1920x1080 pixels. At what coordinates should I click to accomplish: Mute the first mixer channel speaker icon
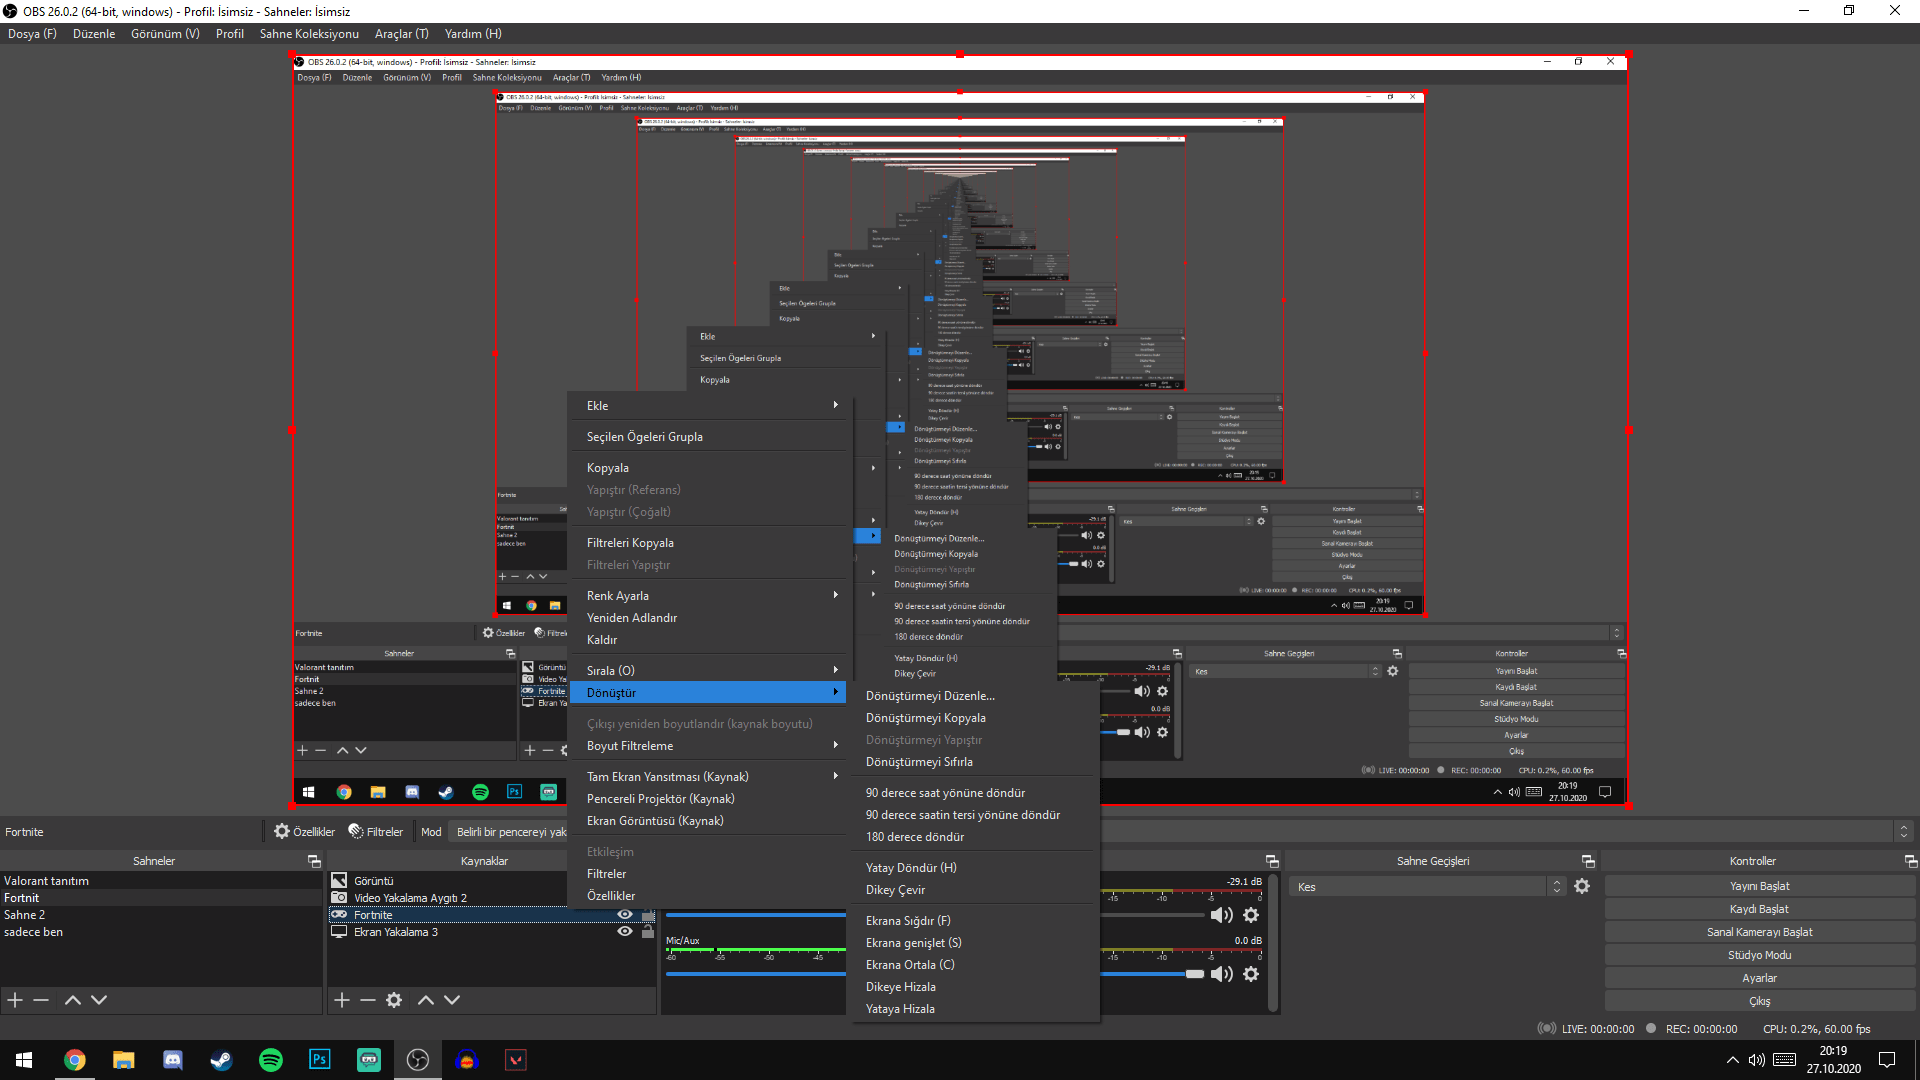click(x=1221, y=915)
